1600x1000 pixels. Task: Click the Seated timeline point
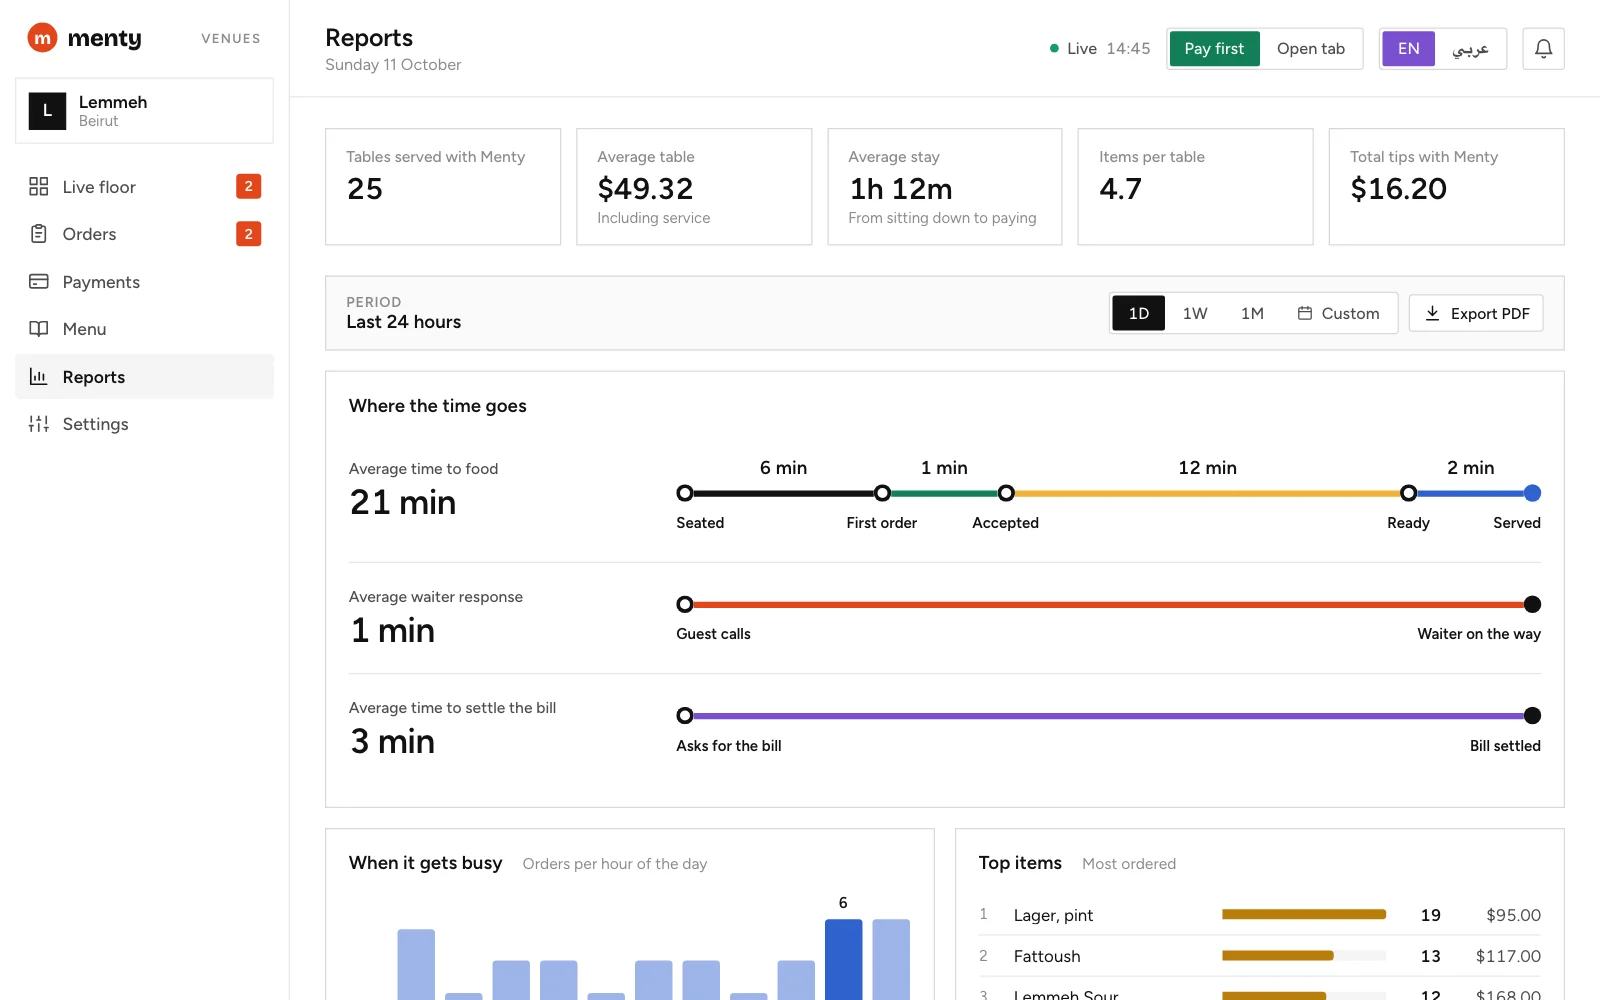pyautogui.click(x=685, y=493)
